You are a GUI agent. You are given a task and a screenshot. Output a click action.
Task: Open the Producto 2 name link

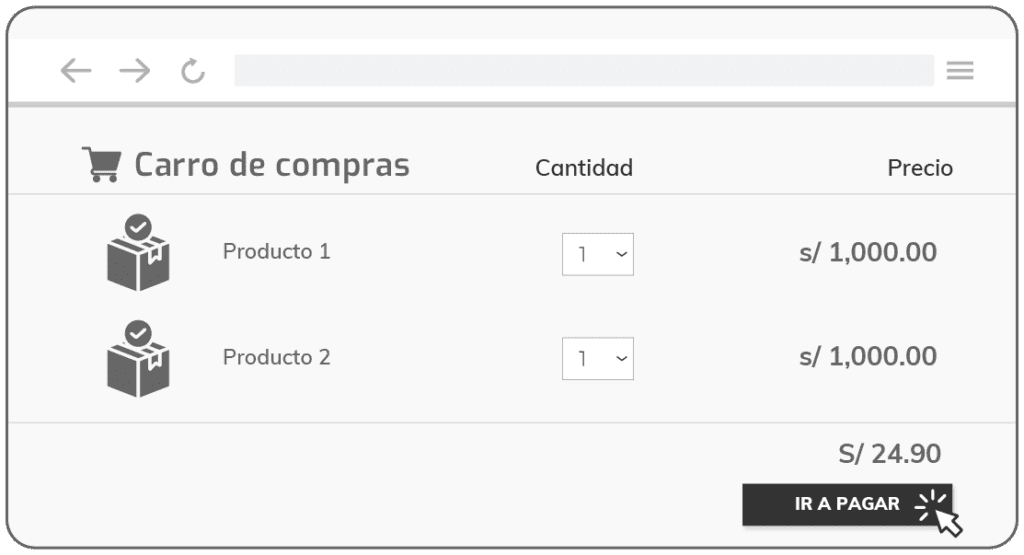tap(276, 357)
